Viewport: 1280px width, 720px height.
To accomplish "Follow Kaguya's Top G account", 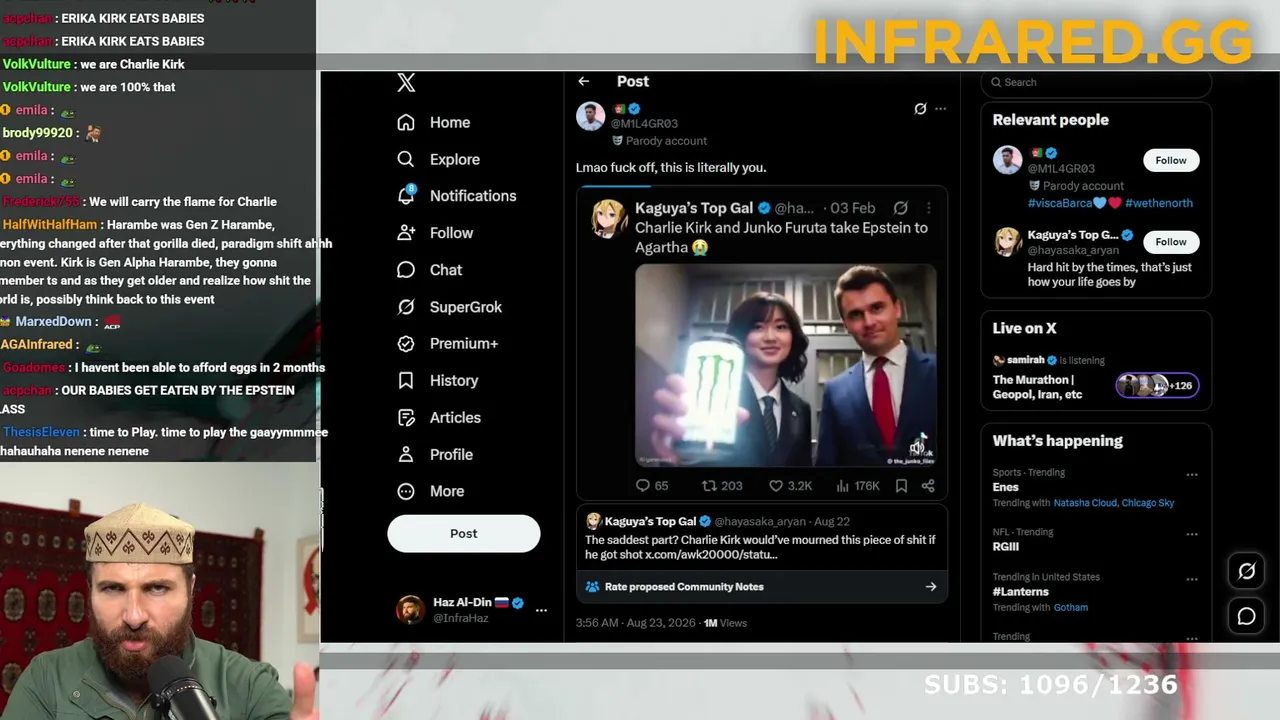I will coord(1171,242).
